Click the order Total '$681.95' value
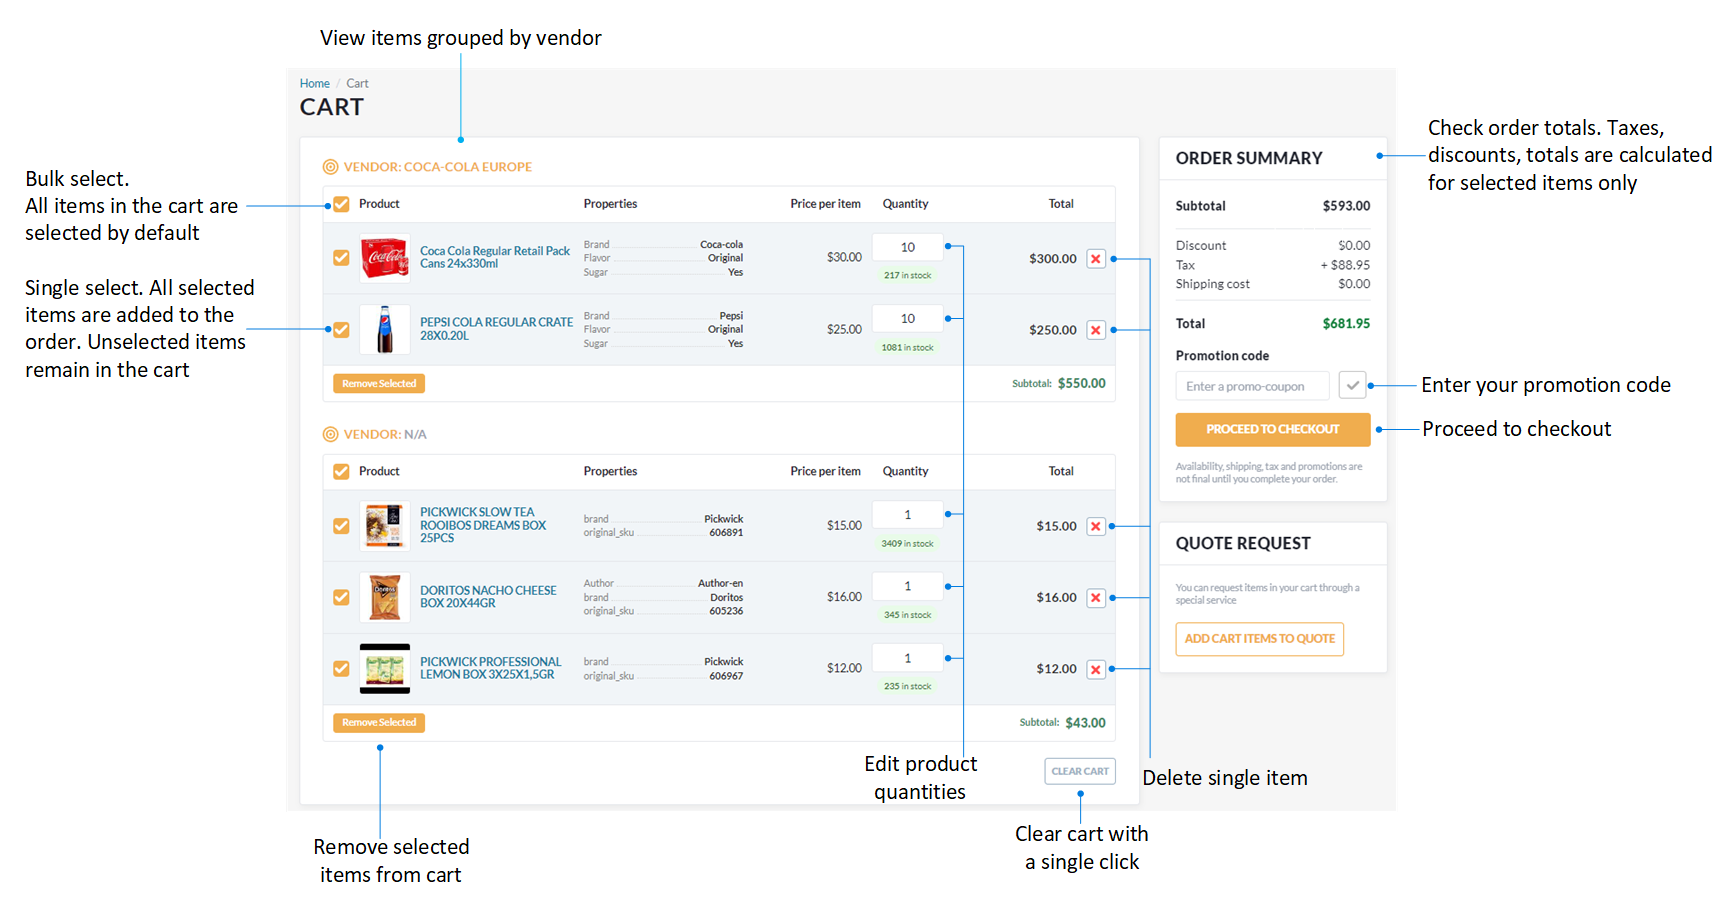 (x=1346, y=324)
